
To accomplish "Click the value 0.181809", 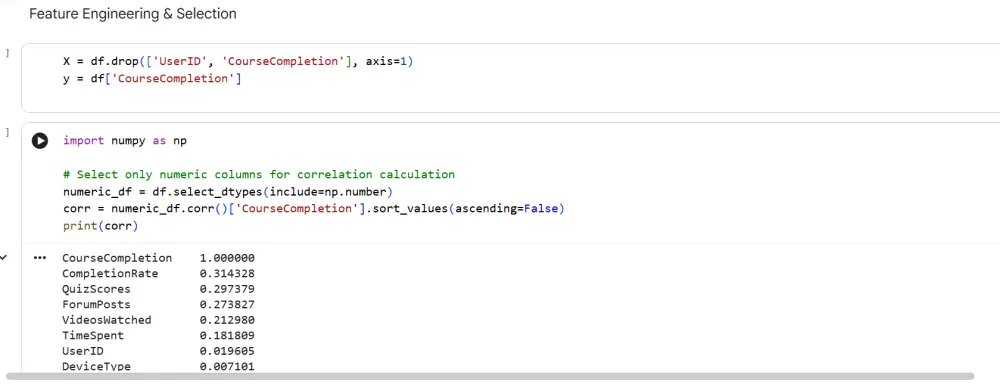I will 227,336.
